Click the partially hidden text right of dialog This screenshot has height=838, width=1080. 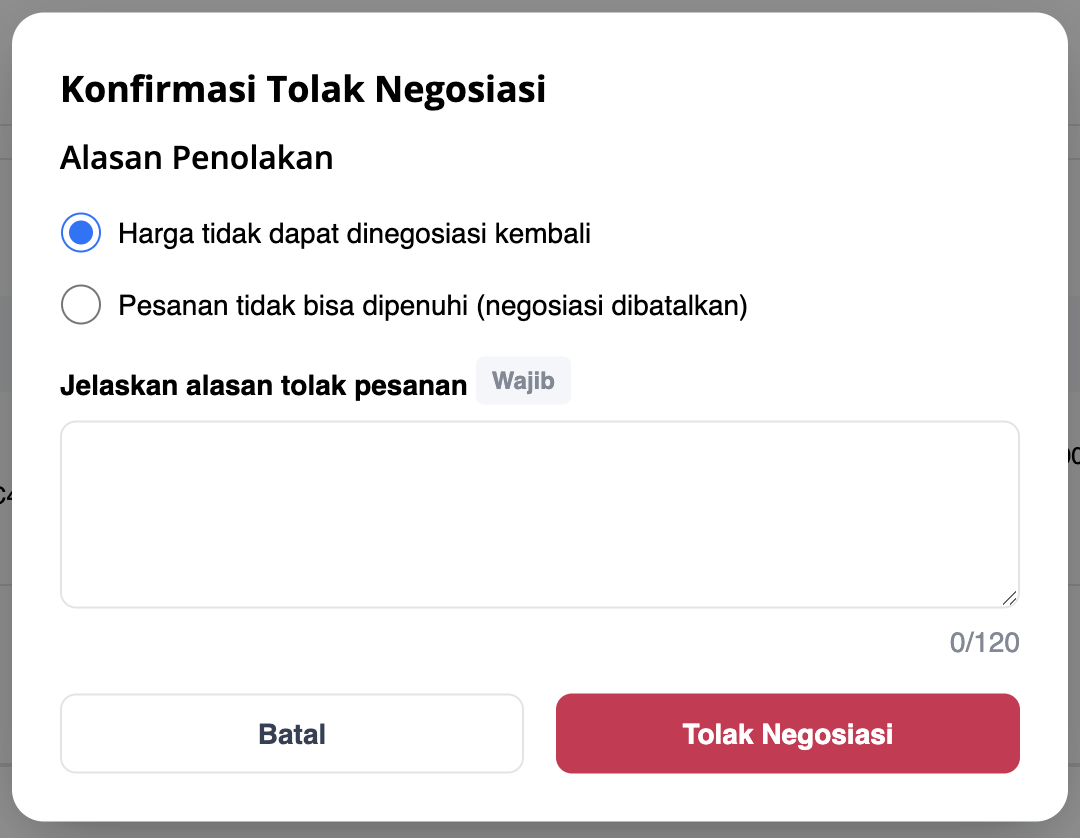(x=1074, y=455)
